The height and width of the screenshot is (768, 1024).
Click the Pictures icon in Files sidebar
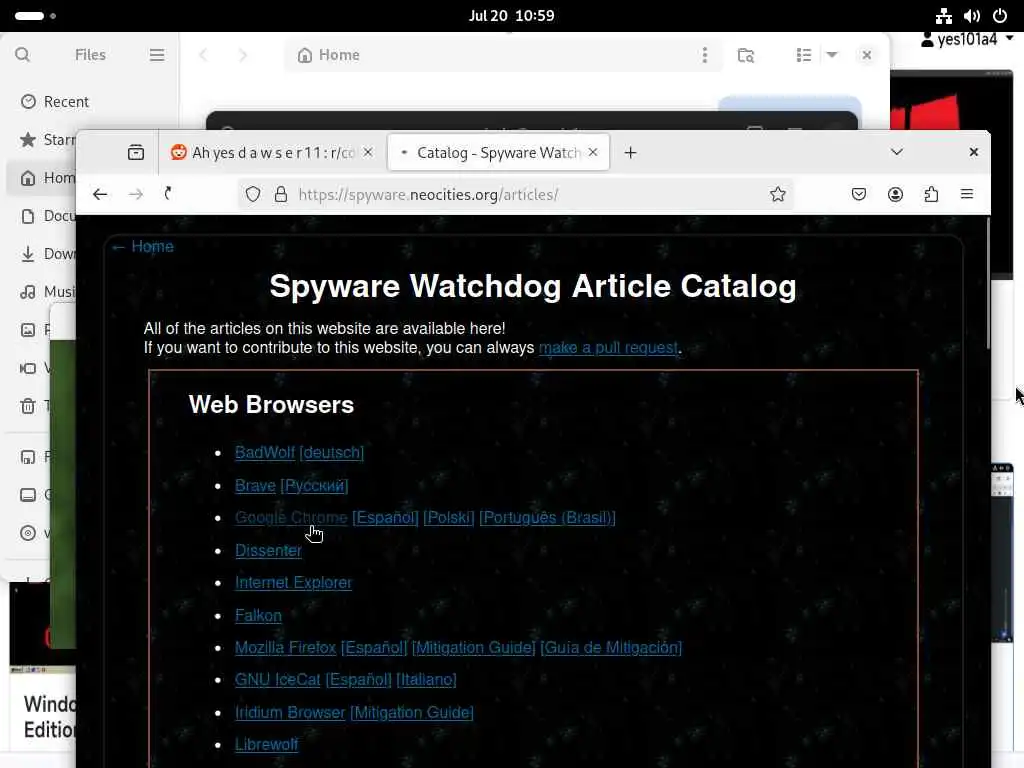click(x=28, y=330)
